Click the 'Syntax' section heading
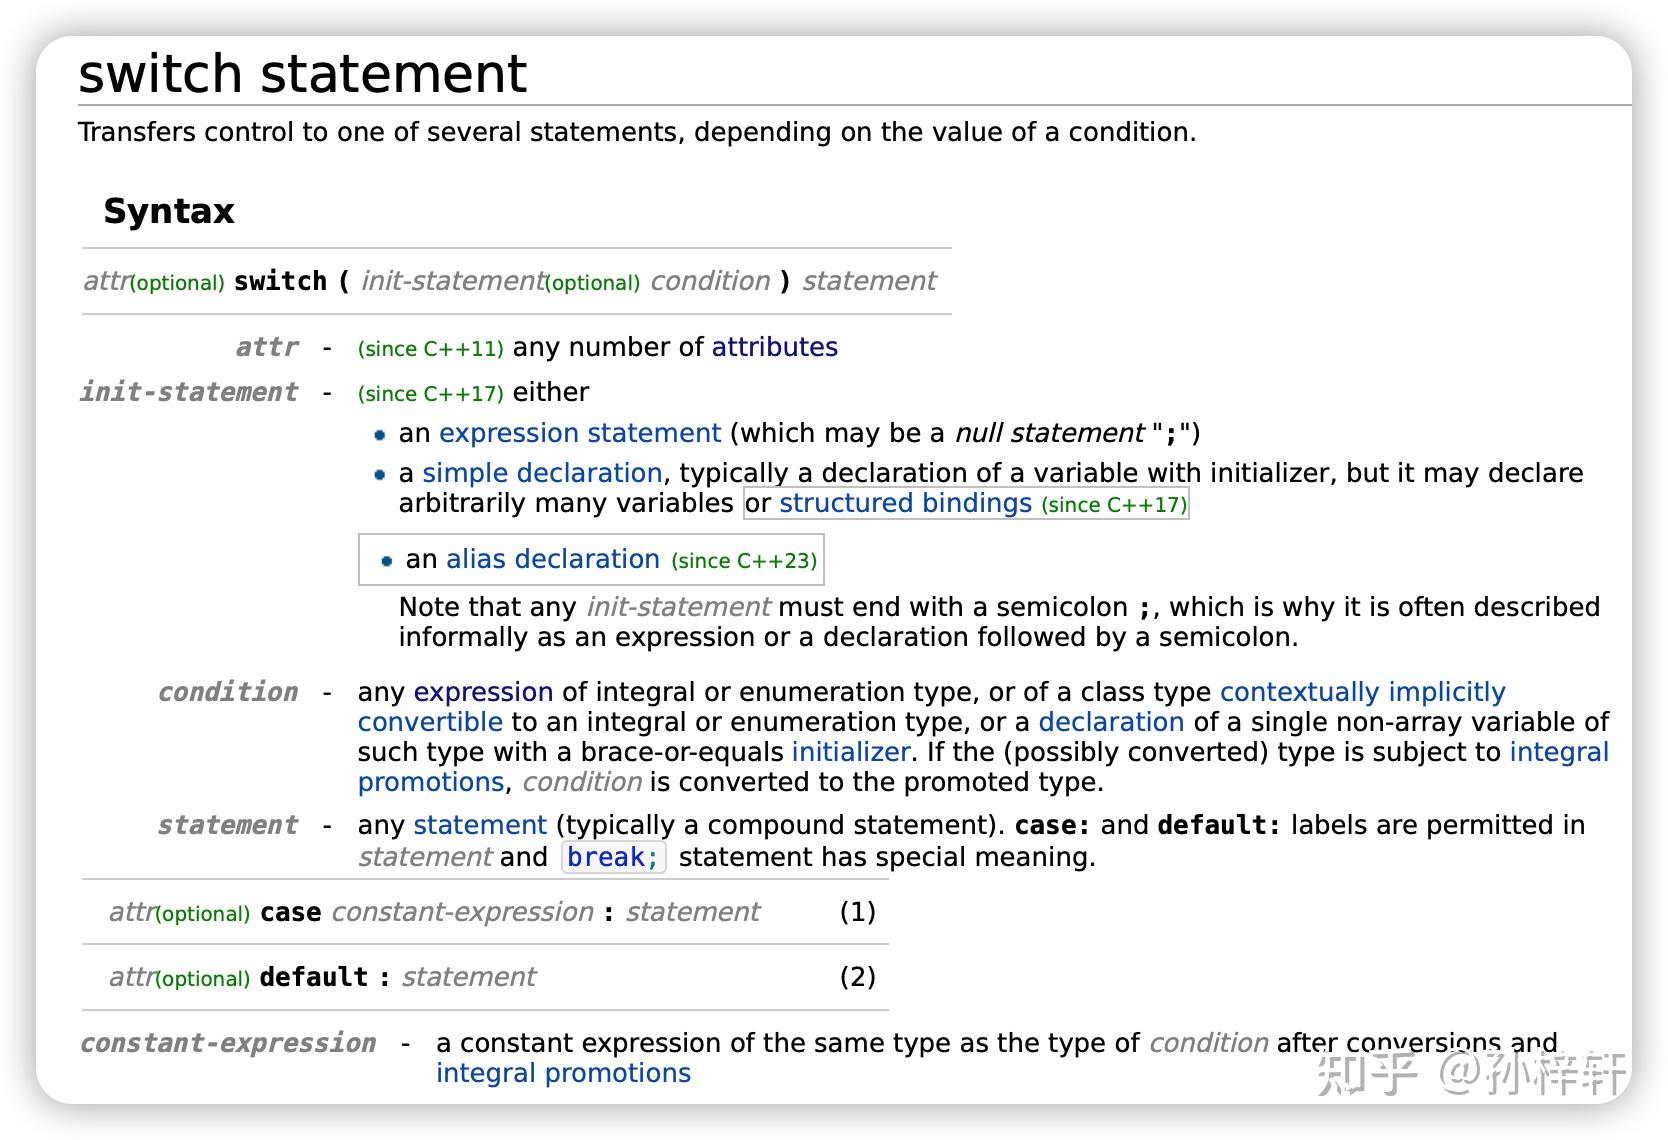Image resolution: width=1668 pixels, height=1140 pixels. (x=169, y=211)
